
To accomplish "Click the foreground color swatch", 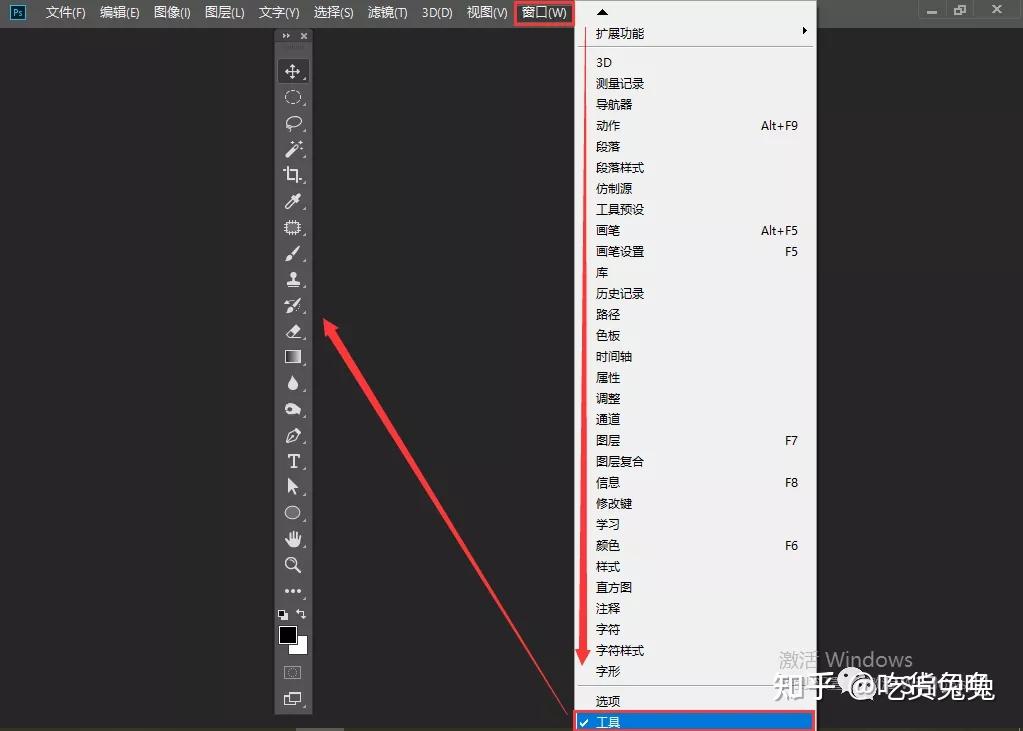I will [288, 634].
